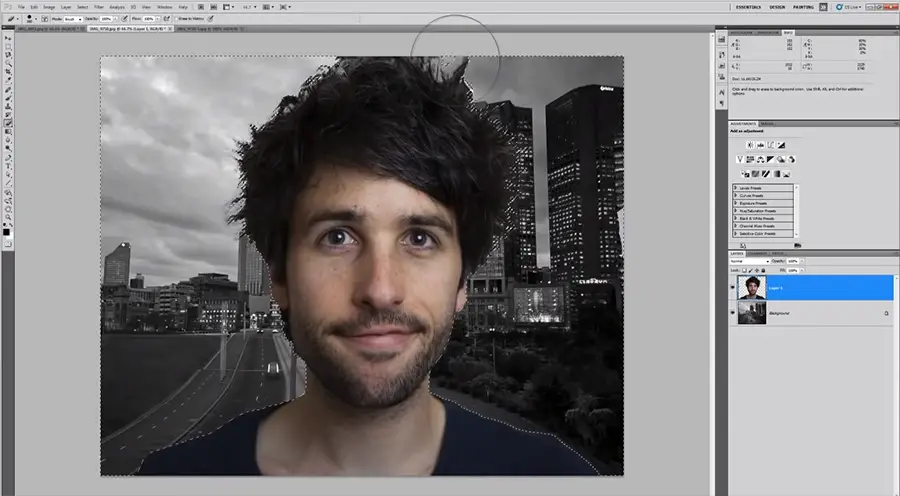Open the collapsed Character panel icon

[x=721, y=92]
